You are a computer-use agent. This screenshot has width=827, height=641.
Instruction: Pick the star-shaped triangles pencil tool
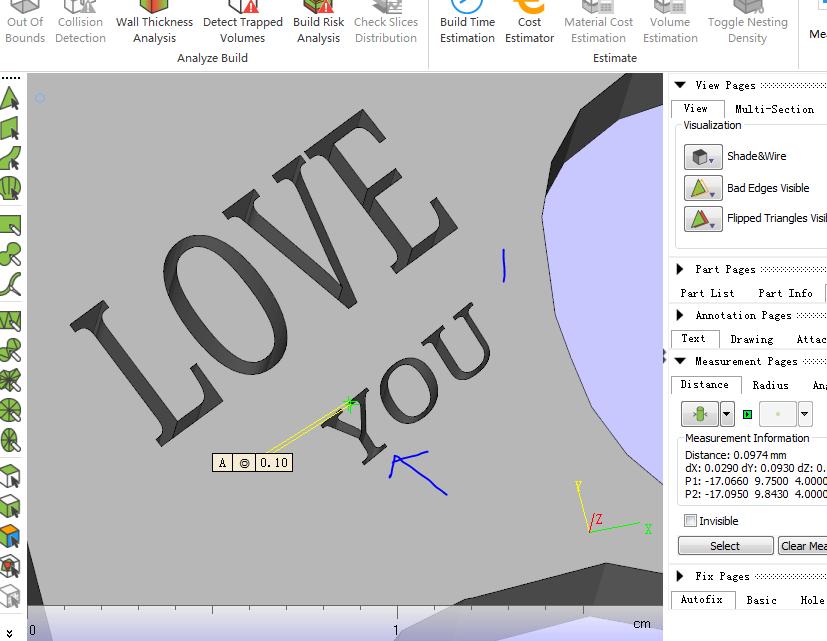[11, 380]
